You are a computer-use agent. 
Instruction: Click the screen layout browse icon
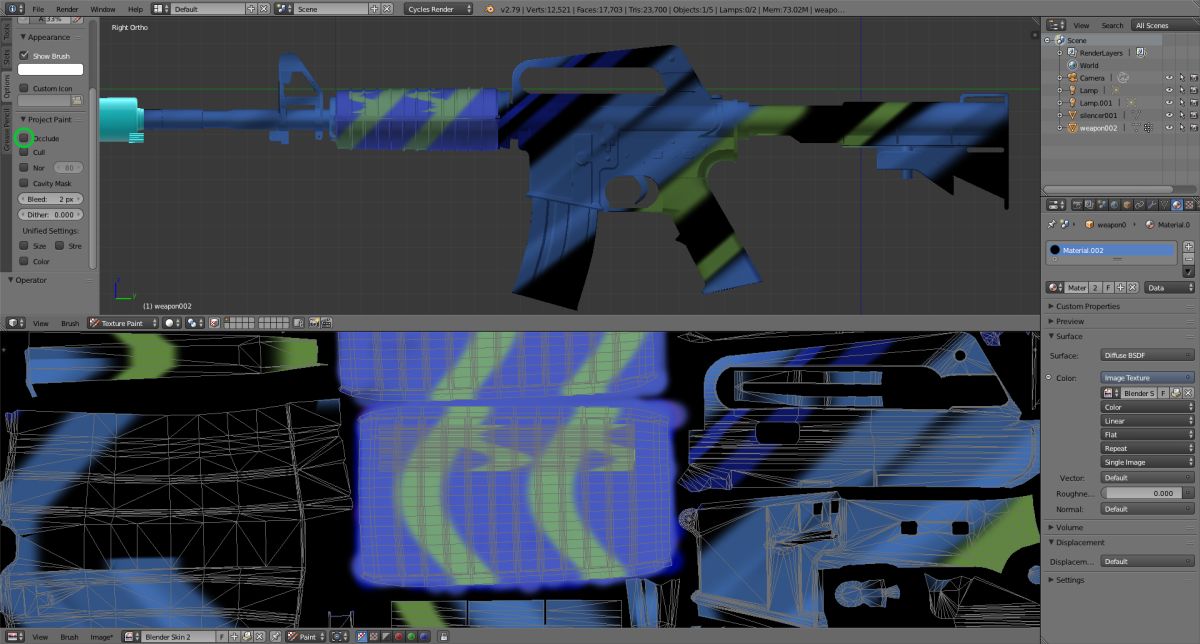(x=161, y=8)
